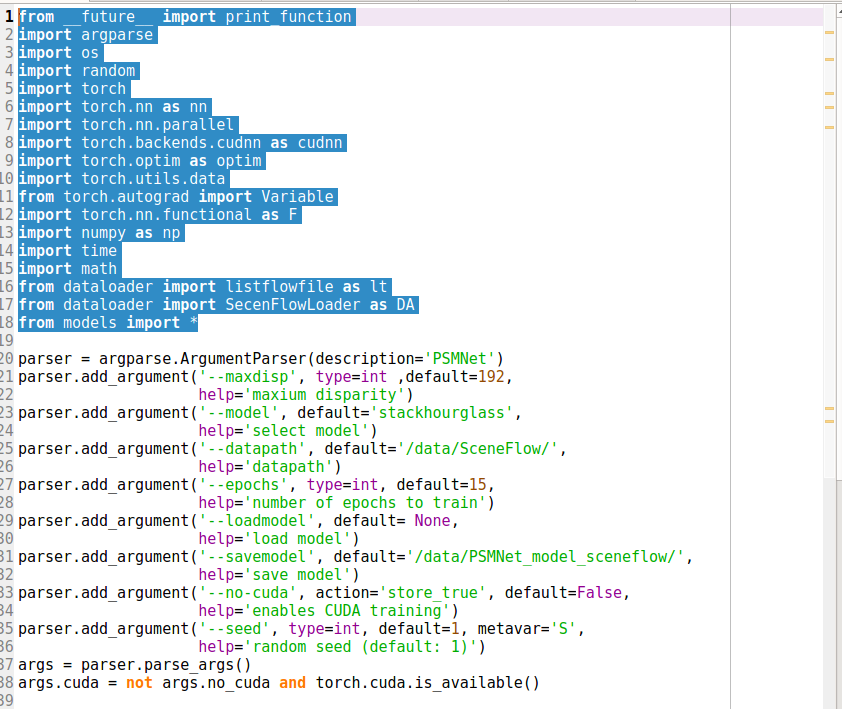This screenshot has height=709, width=842.
Task: Click line number 38 in the gutter
Action: [x=8, y=682]
